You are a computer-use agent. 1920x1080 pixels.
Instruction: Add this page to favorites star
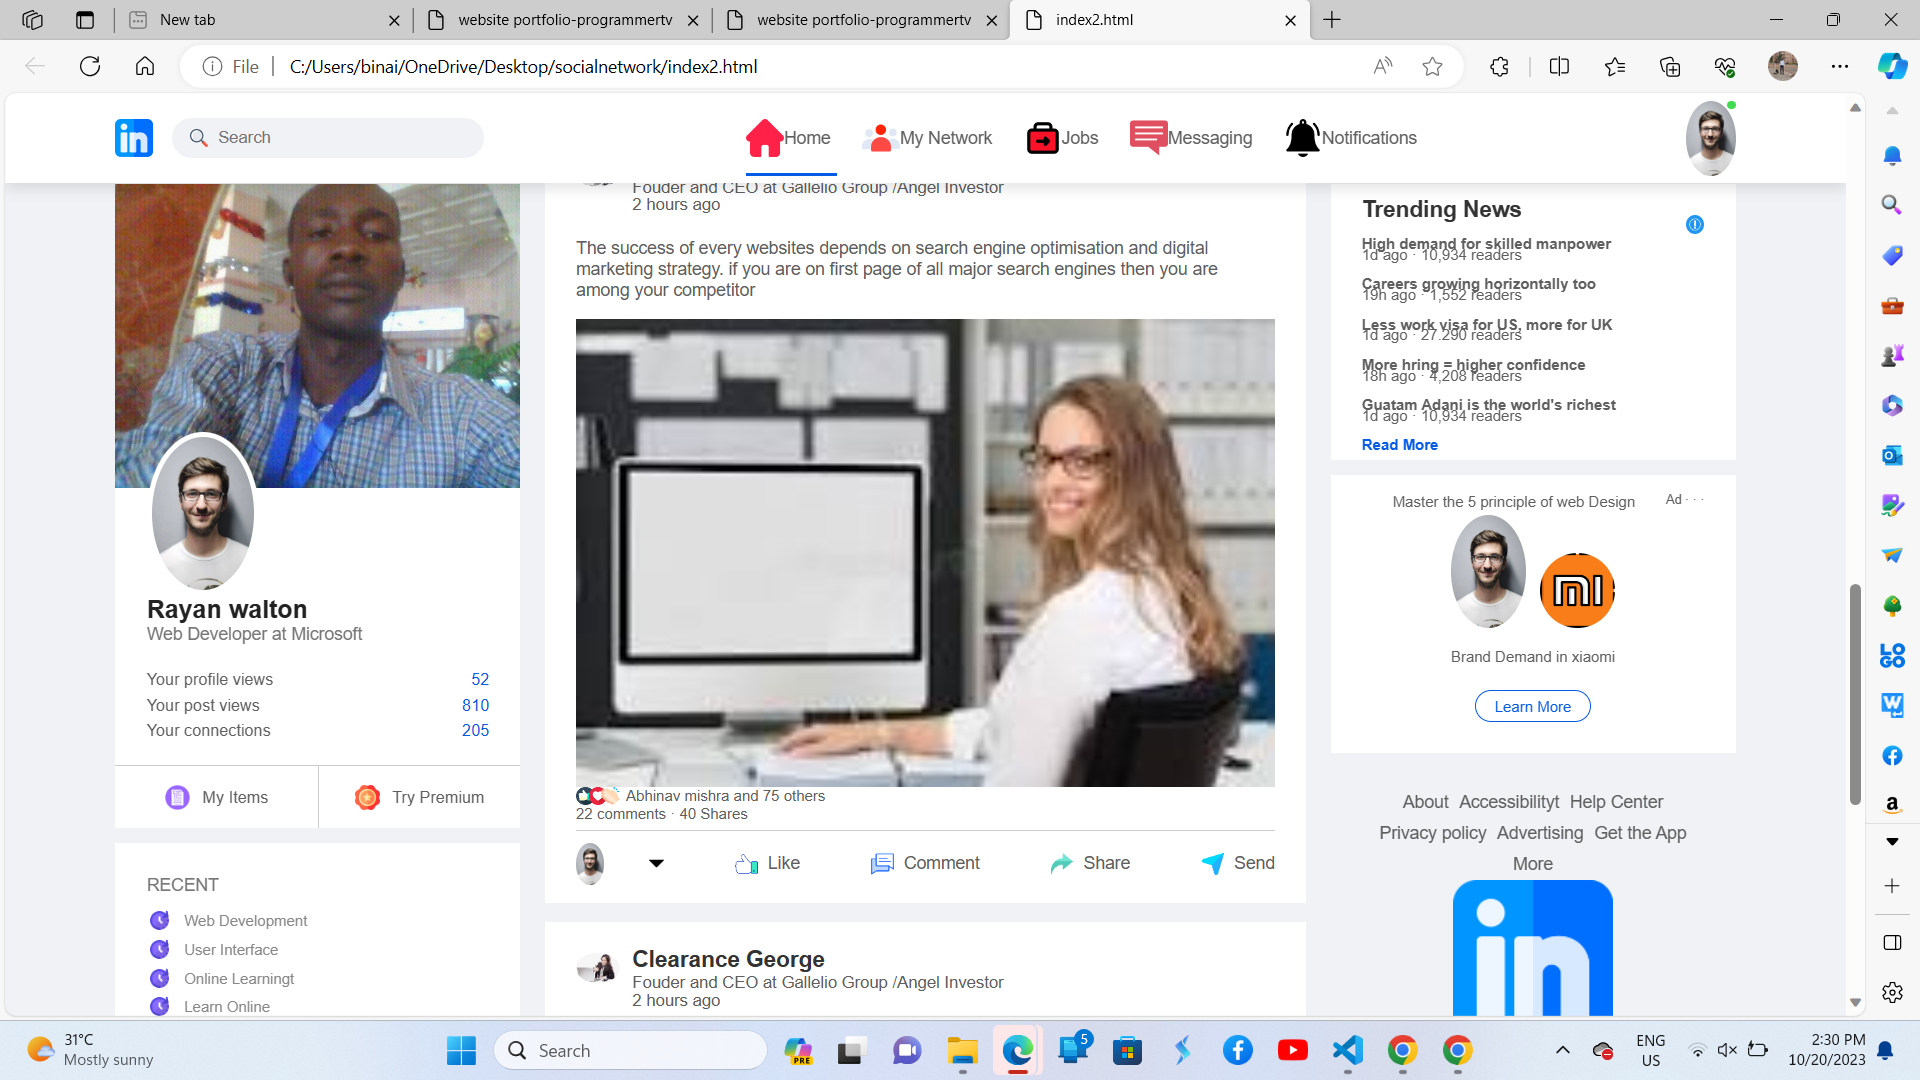(1432, 66)
